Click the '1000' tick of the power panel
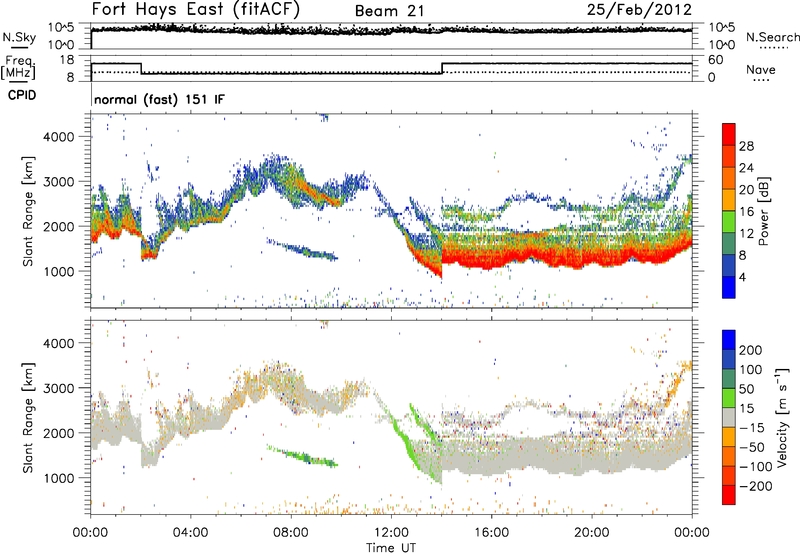 tap(59, 271)
